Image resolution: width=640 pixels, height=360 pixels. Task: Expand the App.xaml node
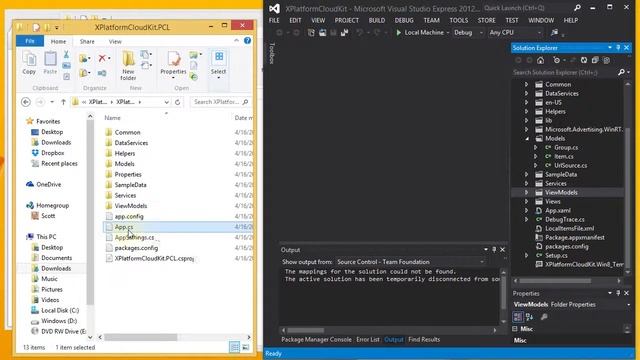pyautogui.click(x=527, y=211)
